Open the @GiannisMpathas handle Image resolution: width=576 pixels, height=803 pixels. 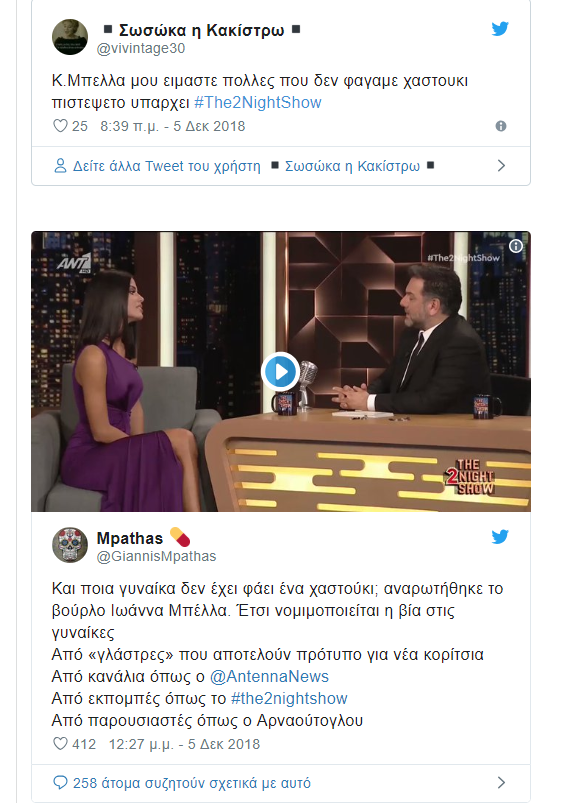pos(156,556)
